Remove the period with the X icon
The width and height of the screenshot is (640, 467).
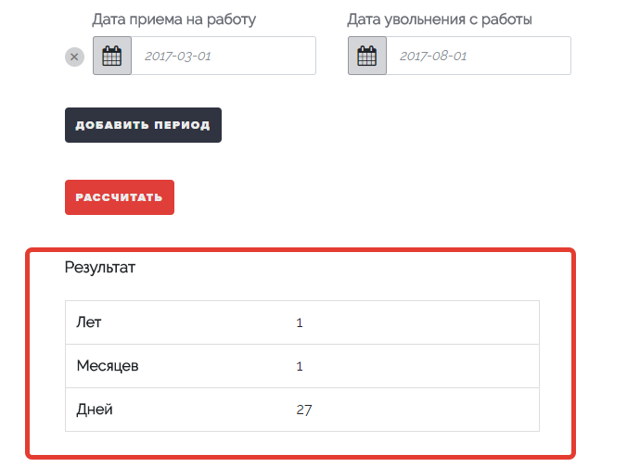[x=74, y=57]
